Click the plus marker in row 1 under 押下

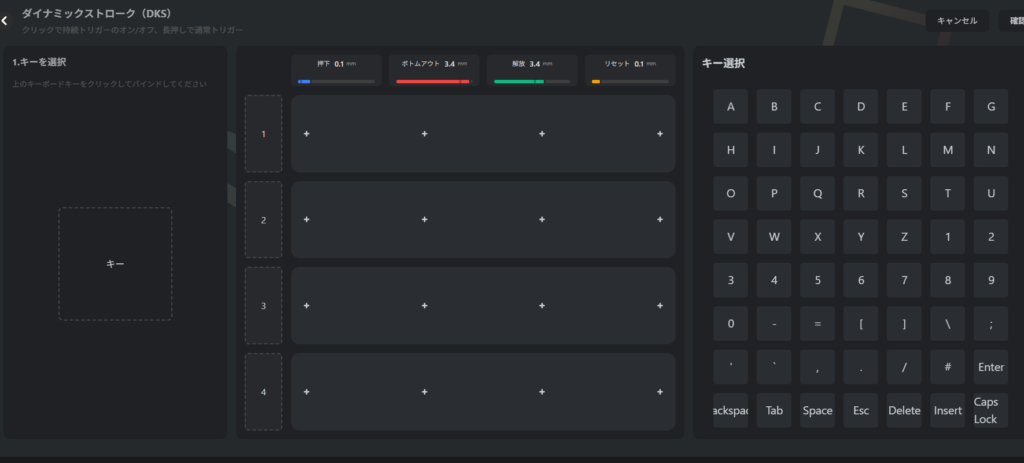(307, 134)
